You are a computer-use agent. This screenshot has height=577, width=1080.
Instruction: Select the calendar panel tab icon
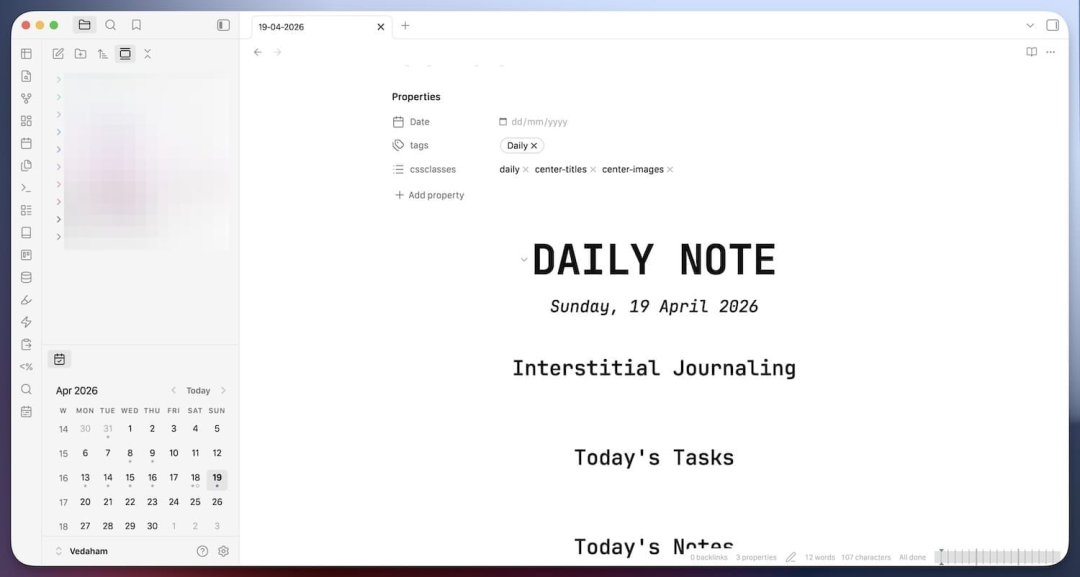(x=60, y=359)
